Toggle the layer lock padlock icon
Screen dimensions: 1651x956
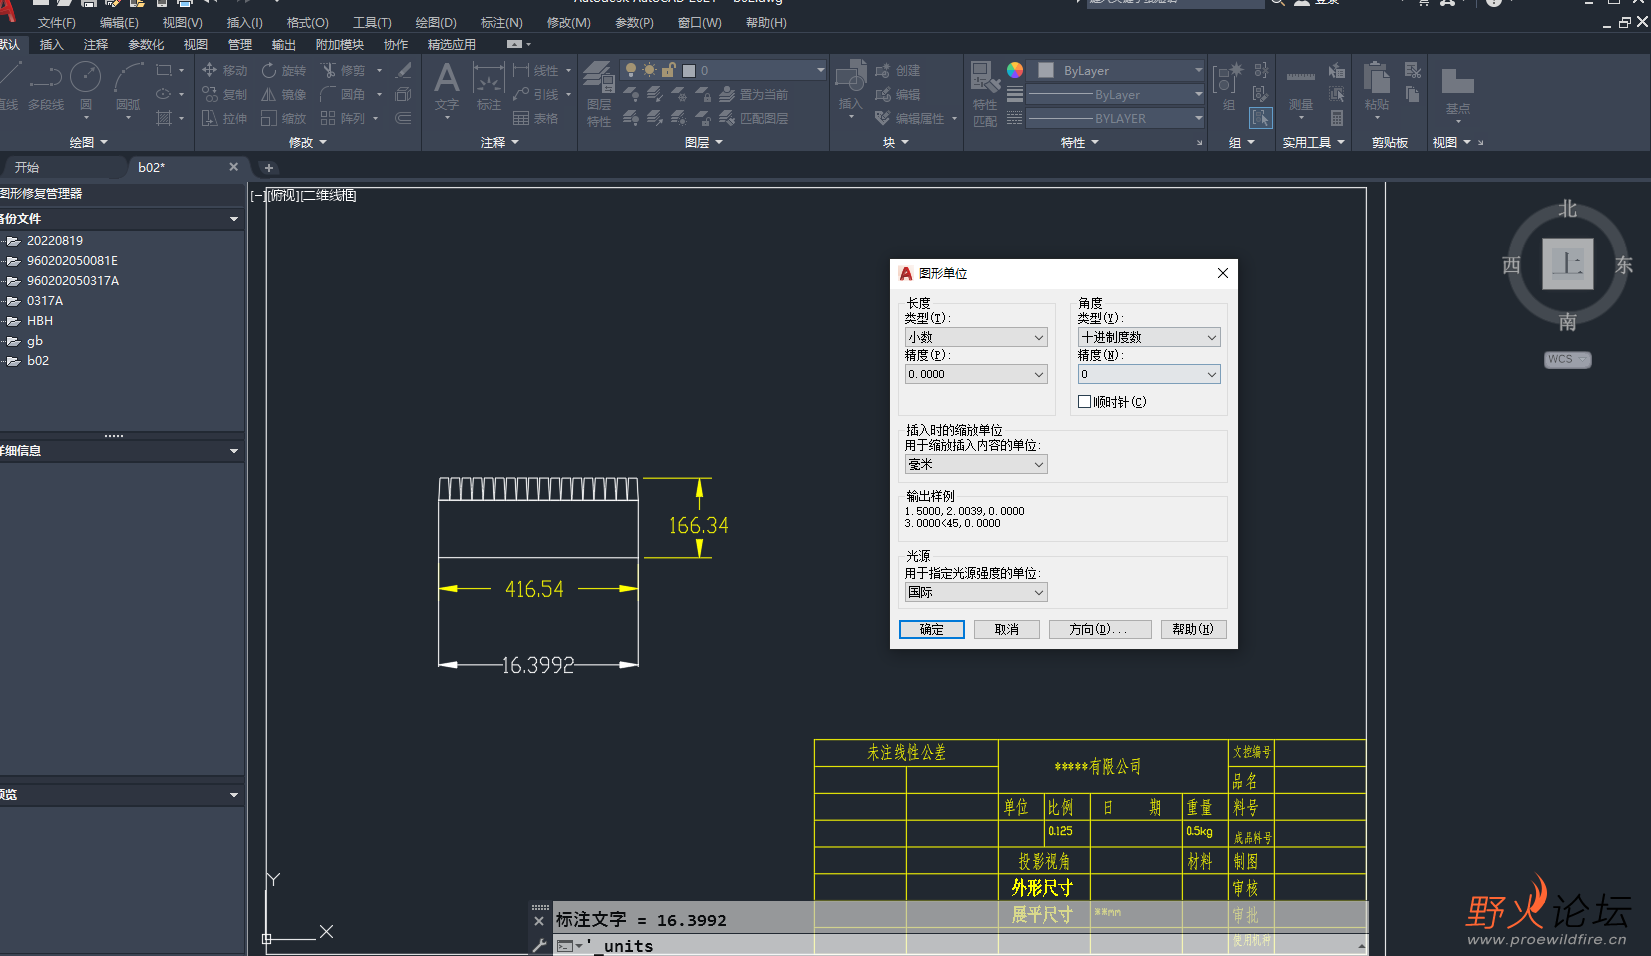click(669, 70)
